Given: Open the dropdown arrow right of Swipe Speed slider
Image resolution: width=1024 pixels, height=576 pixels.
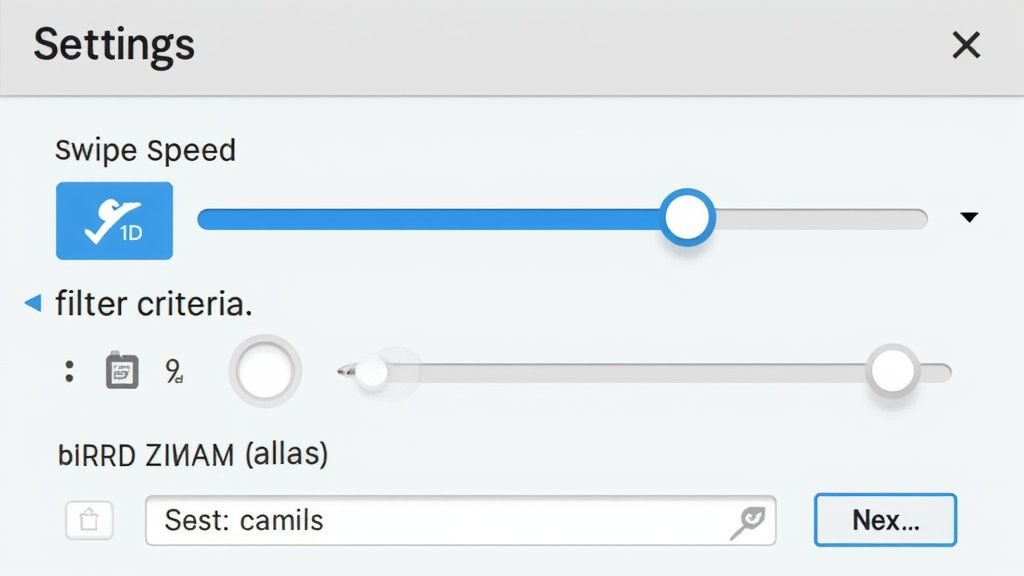Looking at the screenshot, I should 969,217.
